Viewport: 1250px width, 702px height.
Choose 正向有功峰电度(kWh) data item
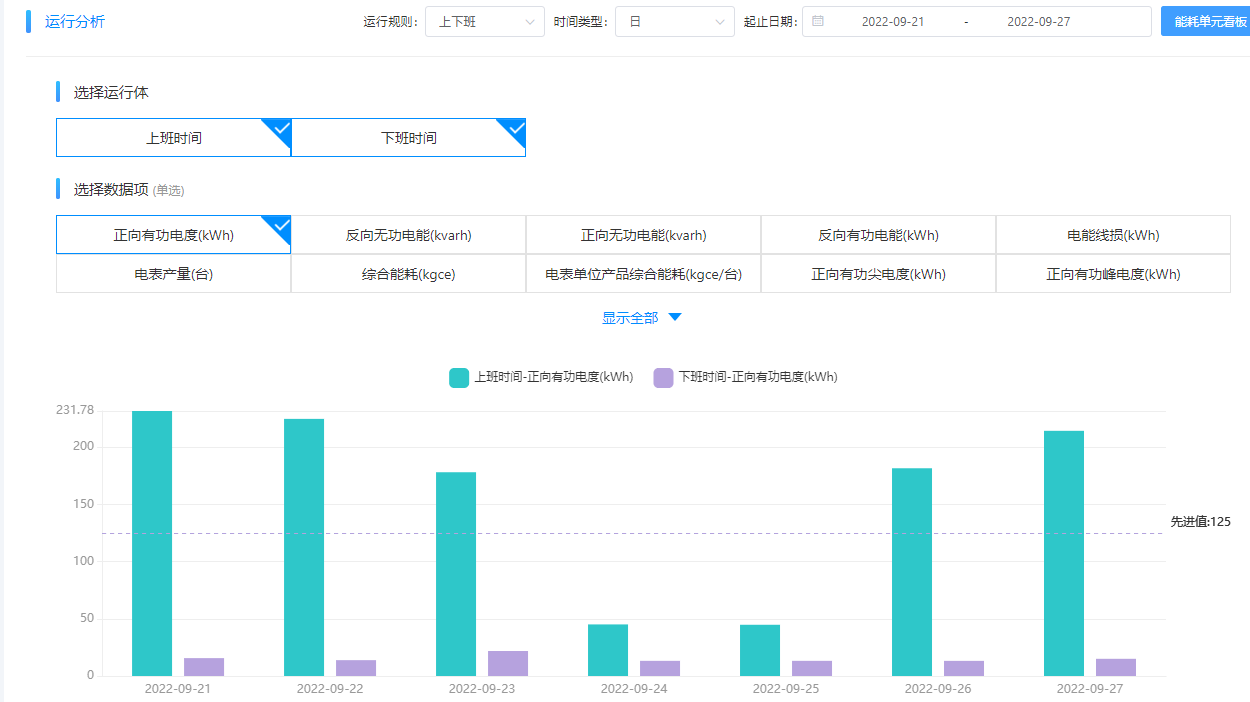1113,274
